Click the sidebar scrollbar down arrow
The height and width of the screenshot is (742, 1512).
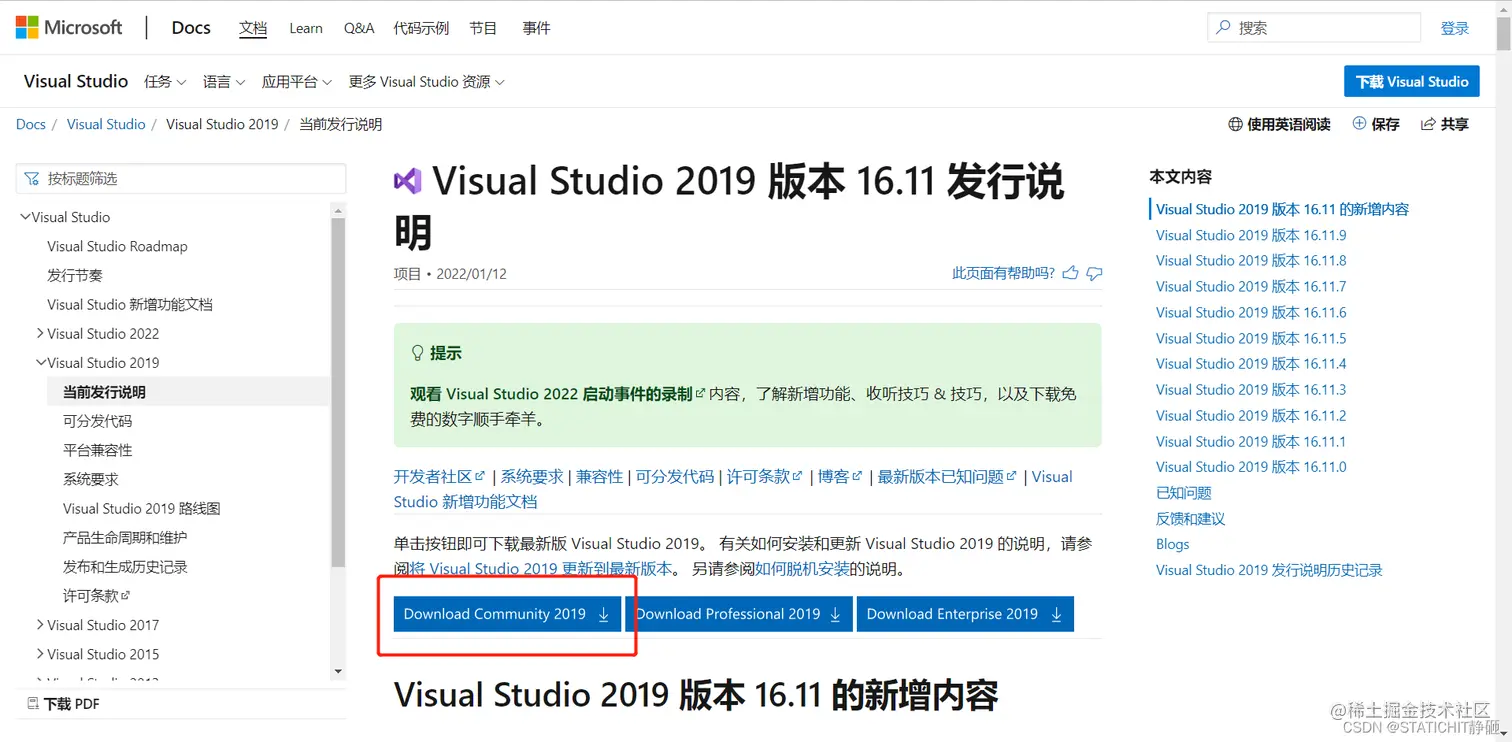point(338,671)
